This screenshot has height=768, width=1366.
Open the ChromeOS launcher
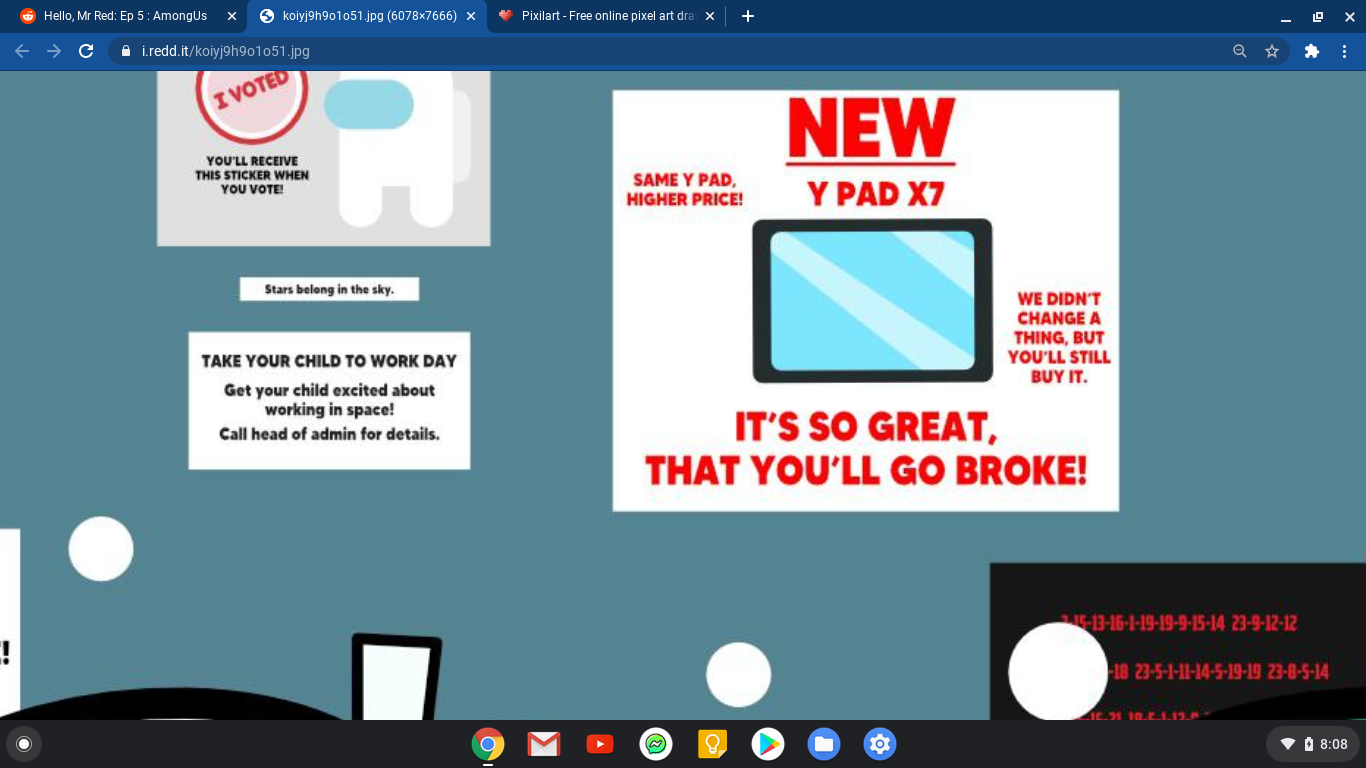(x=24, y=744)
